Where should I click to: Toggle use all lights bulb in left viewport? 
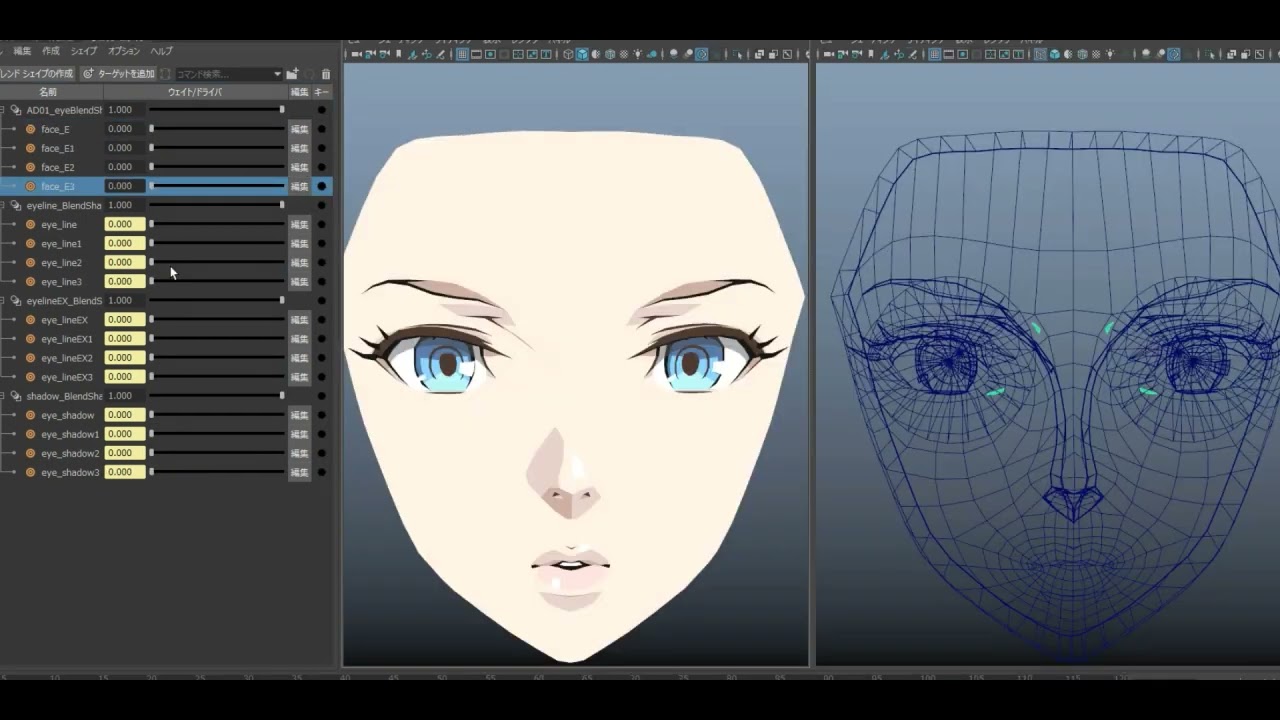click(x=637, y=54)
